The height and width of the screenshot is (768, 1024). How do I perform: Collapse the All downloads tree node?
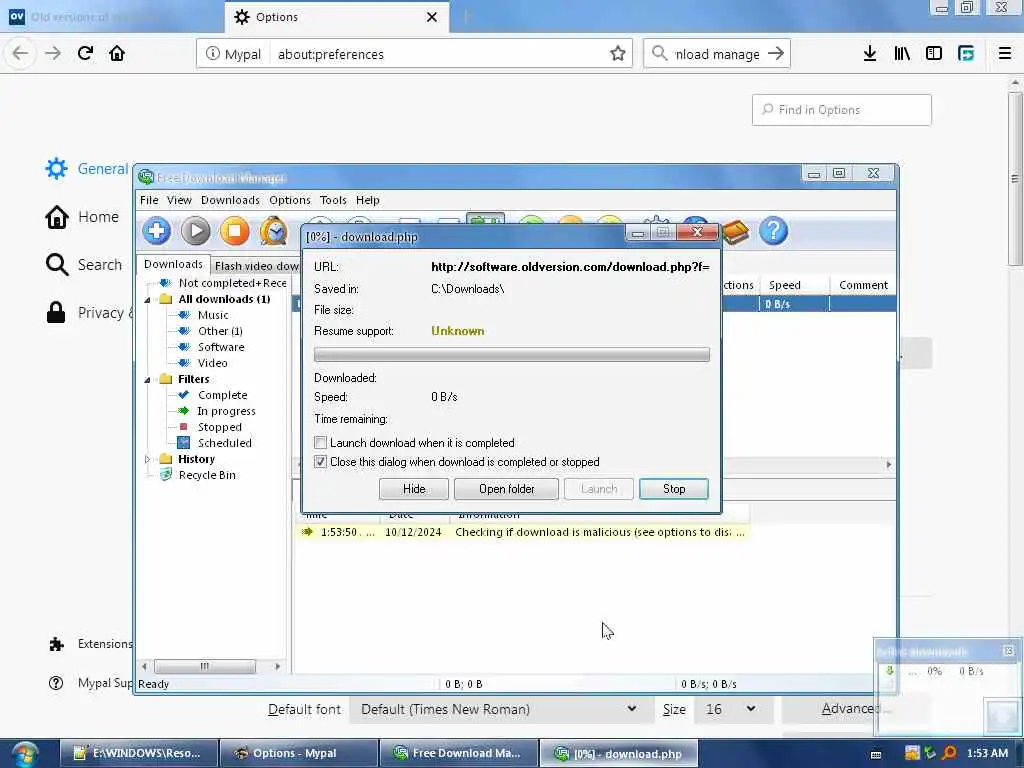click(x=148, y=300)
